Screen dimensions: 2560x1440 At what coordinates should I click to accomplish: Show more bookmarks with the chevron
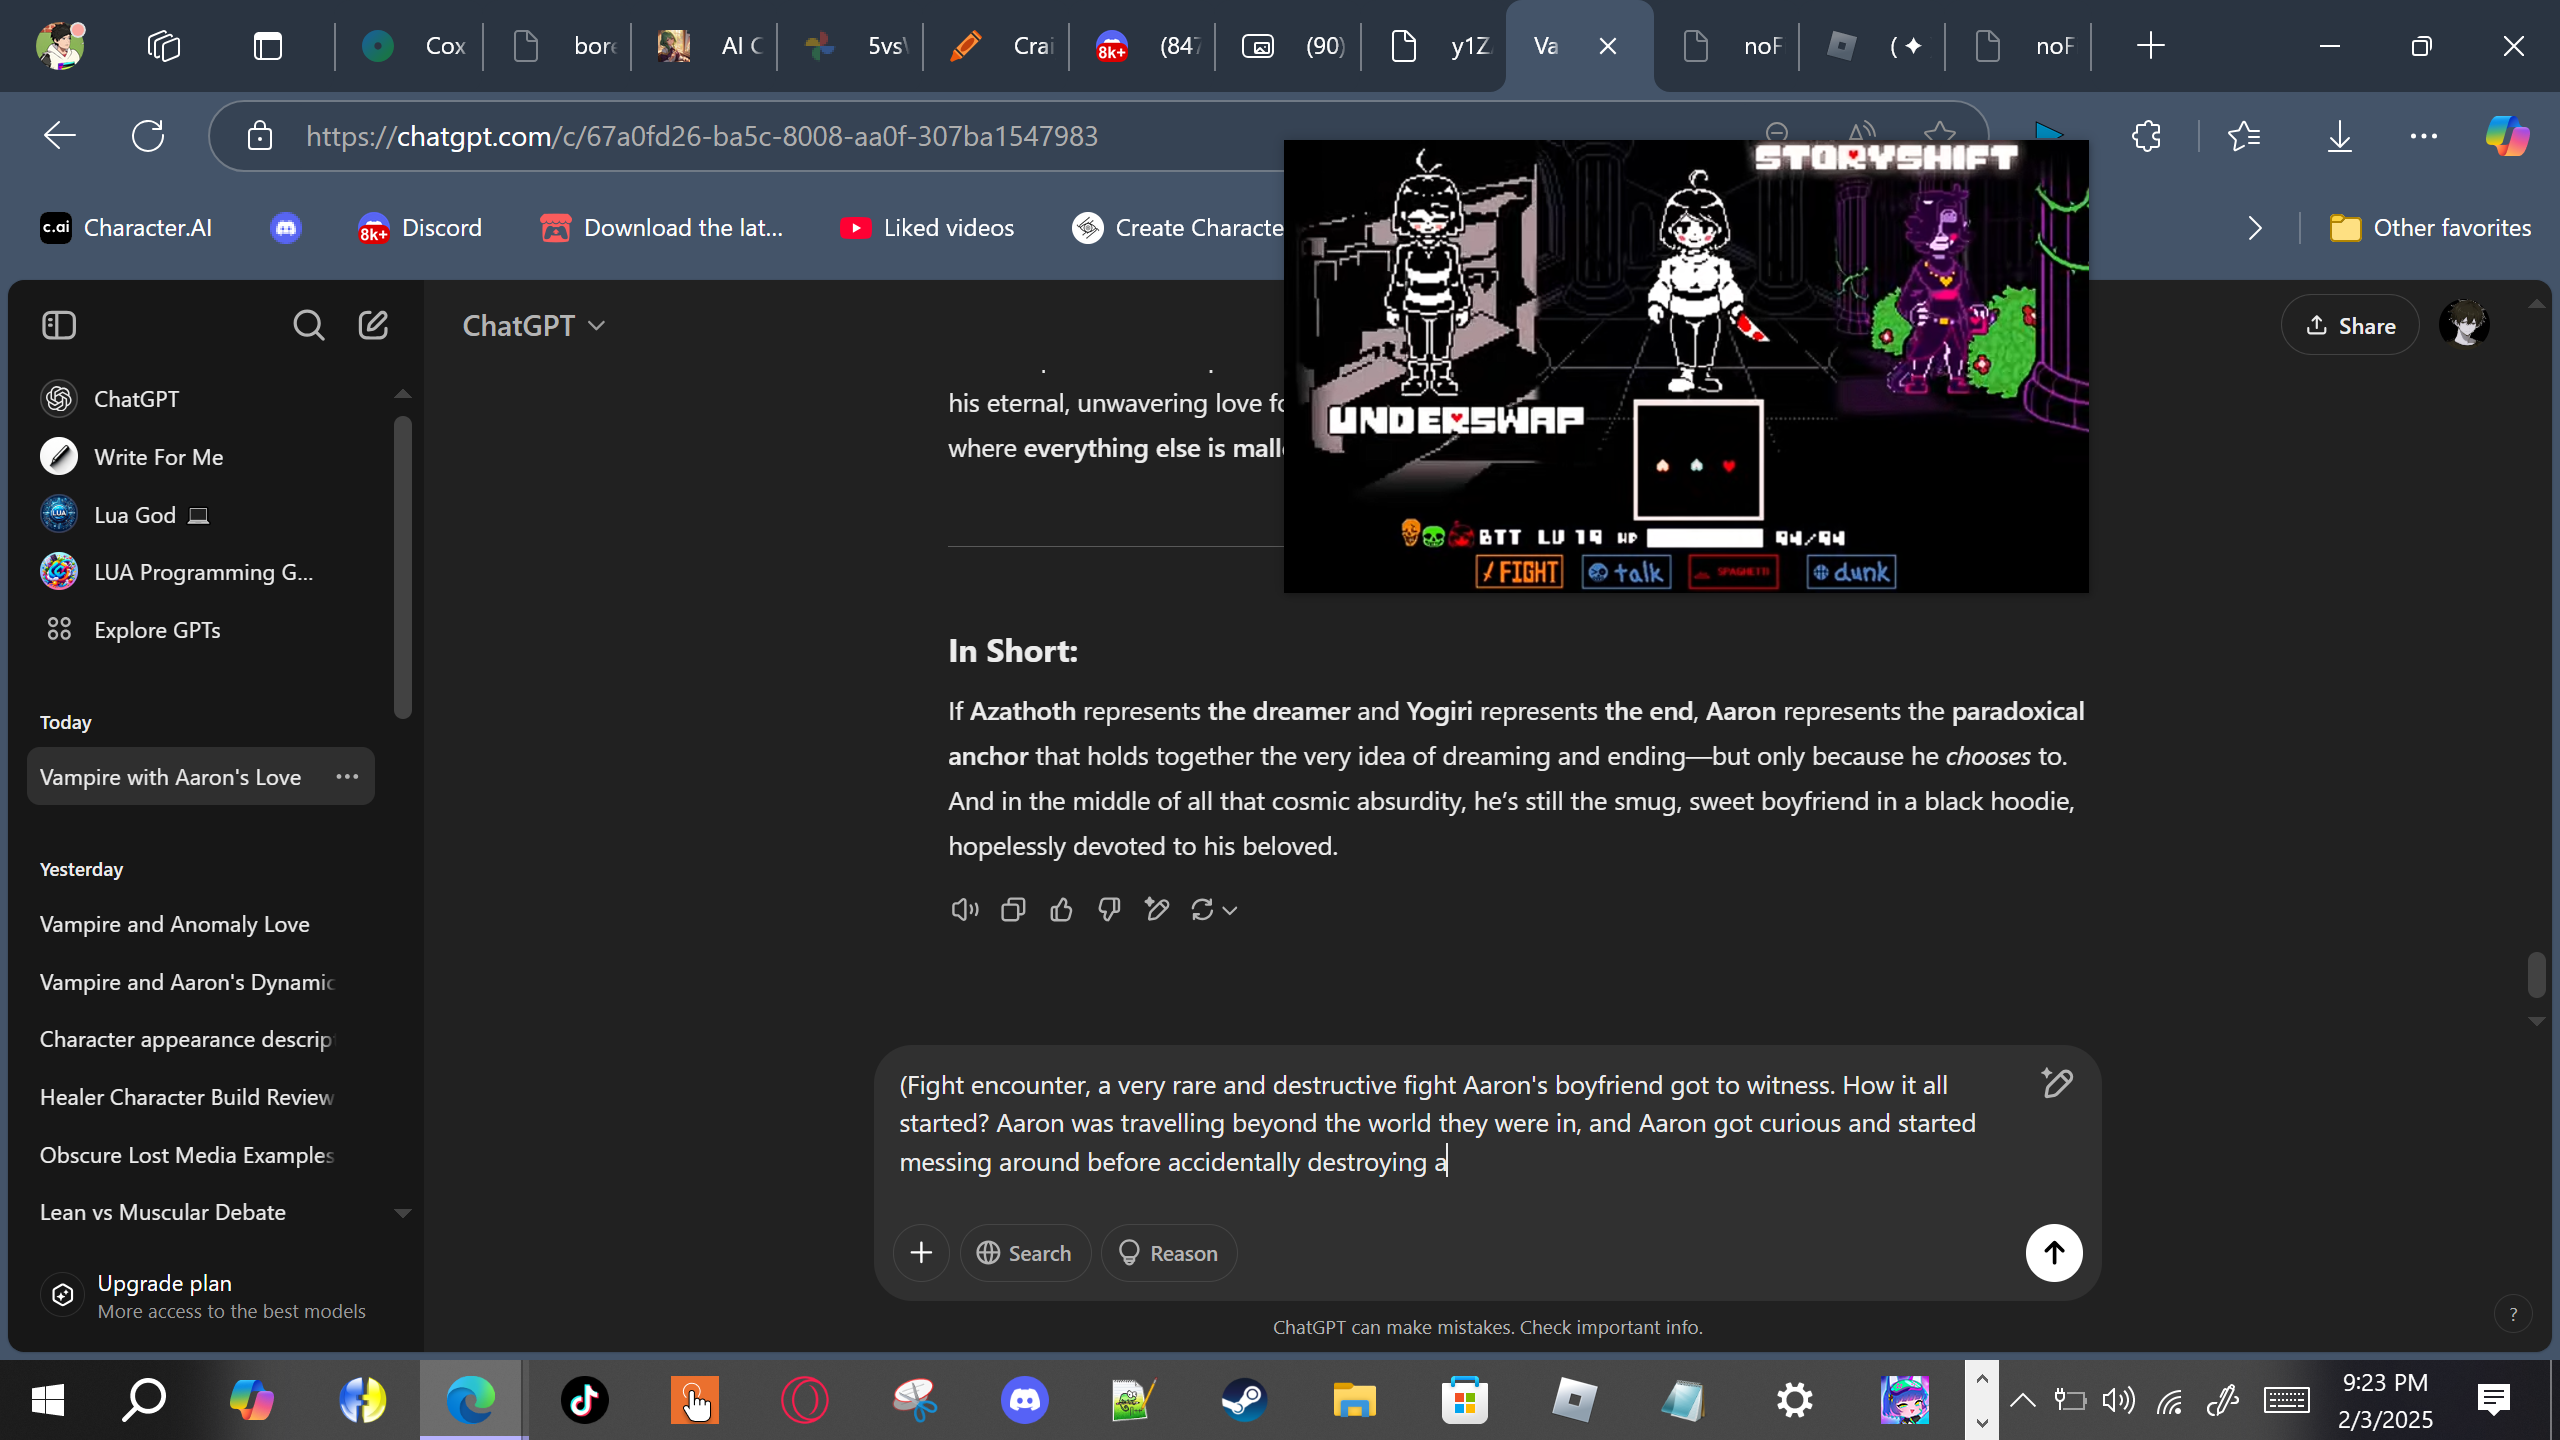2255,228
